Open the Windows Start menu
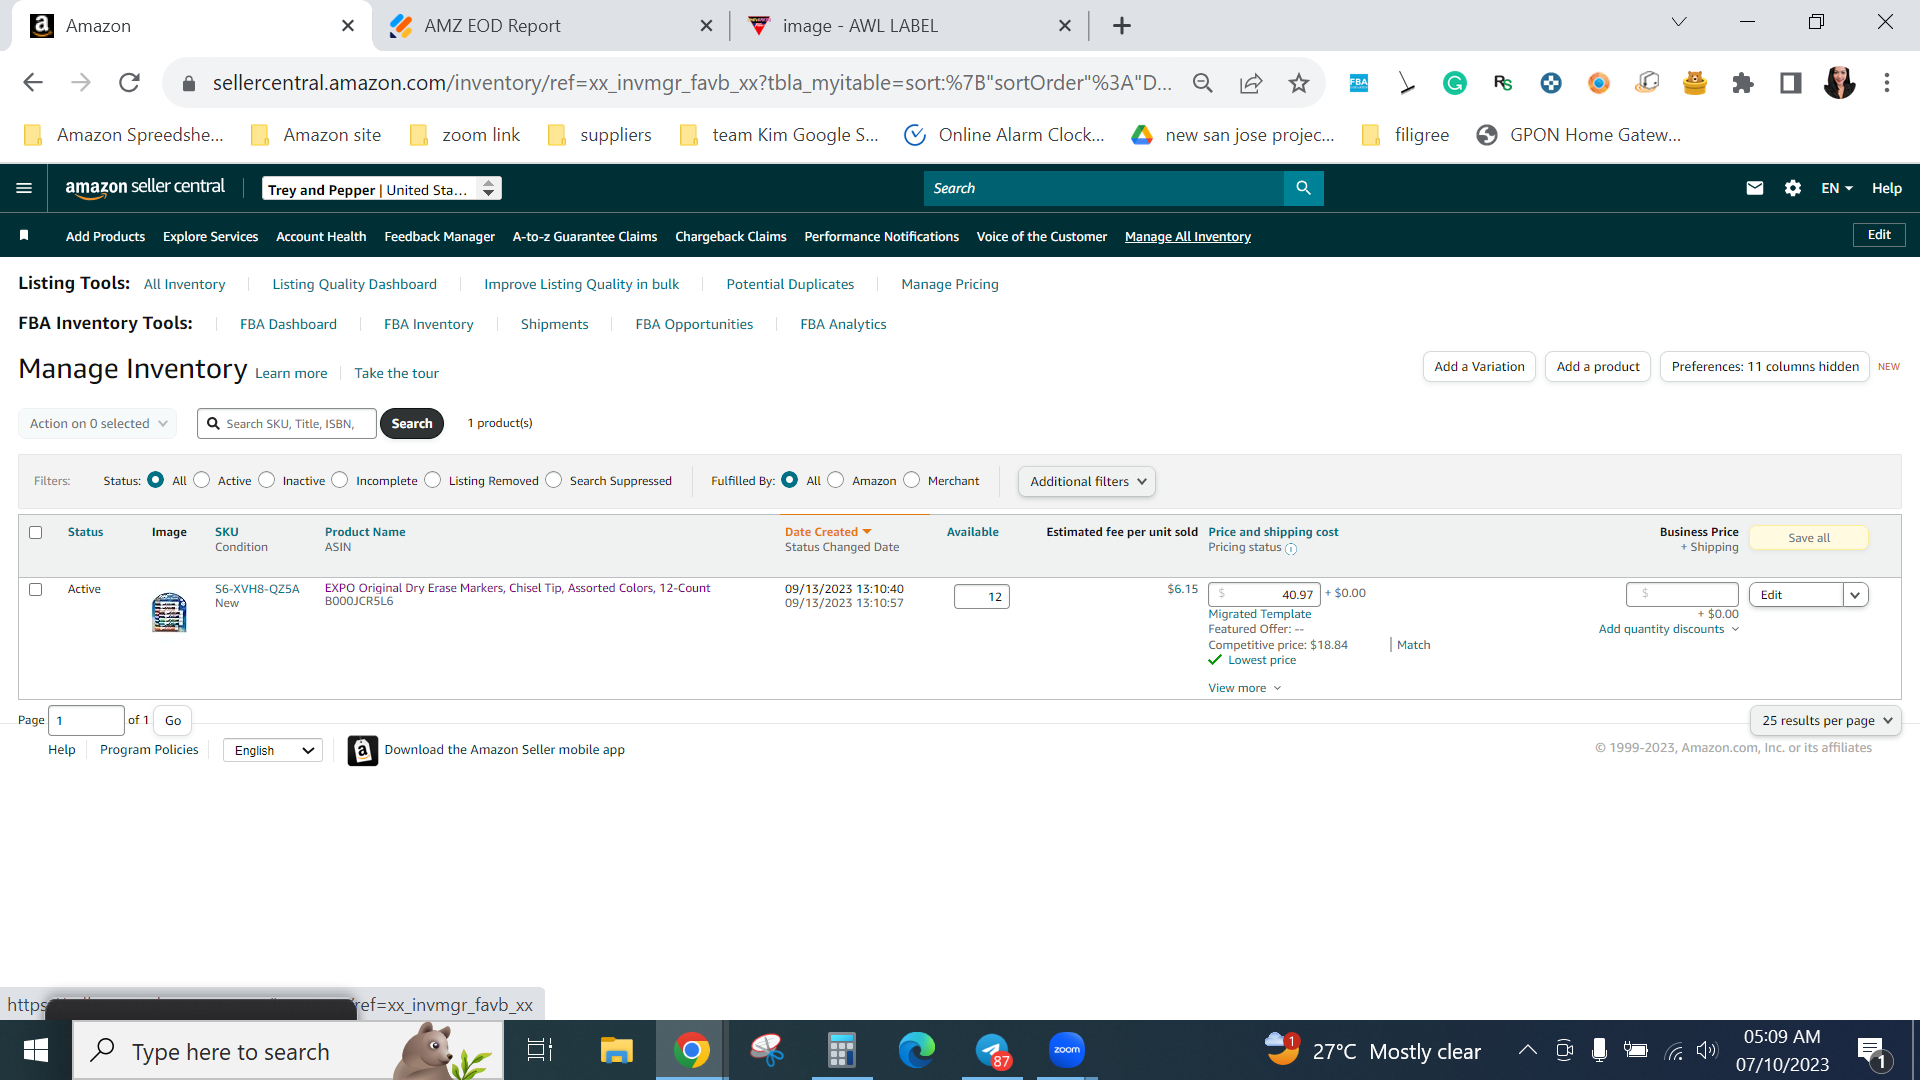The image size is (1920, 1080). click(x=36, y=1050)
